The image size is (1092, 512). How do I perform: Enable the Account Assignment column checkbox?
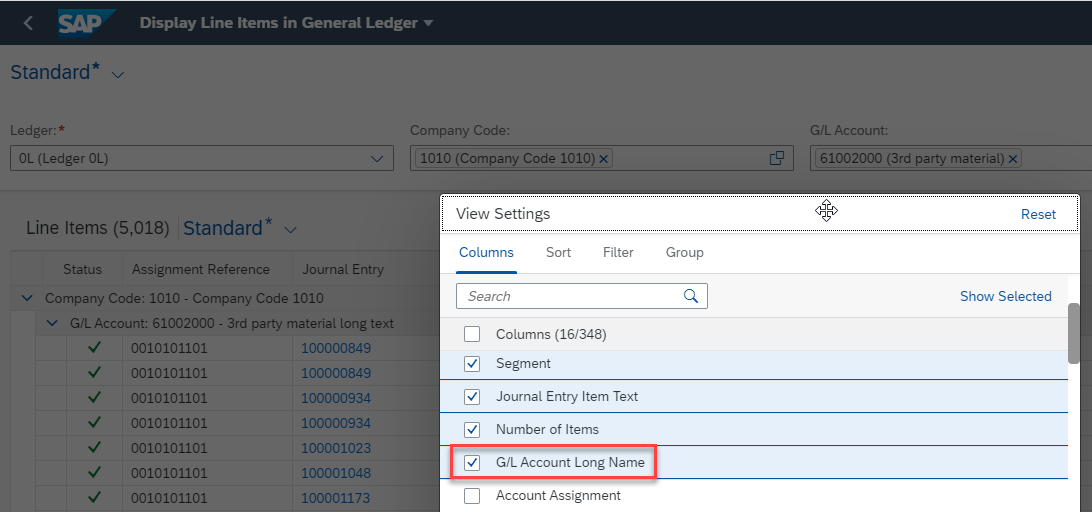472,496
